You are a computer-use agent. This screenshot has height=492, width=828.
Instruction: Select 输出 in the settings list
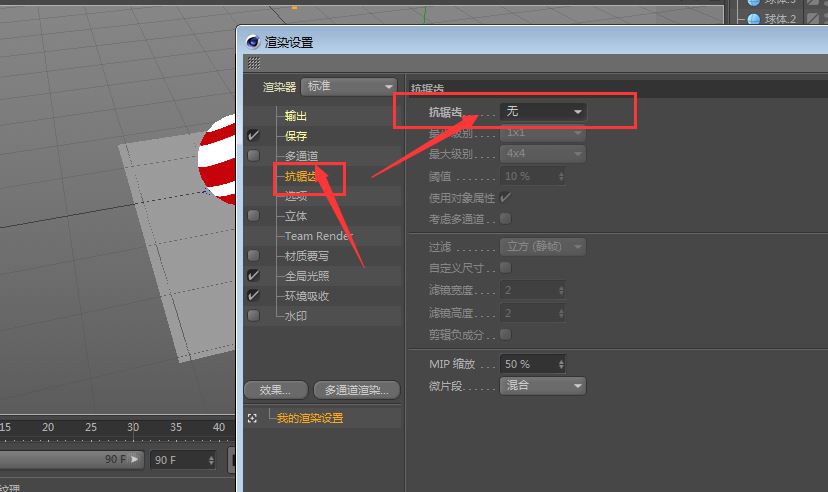[296, 116]
